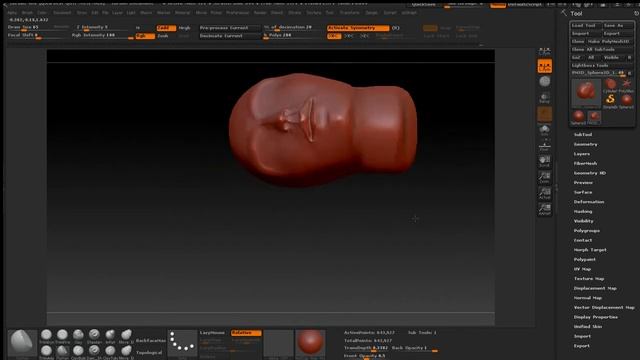Select the SimpleBrush S tool thumbnail

click(x=610, y=101)
